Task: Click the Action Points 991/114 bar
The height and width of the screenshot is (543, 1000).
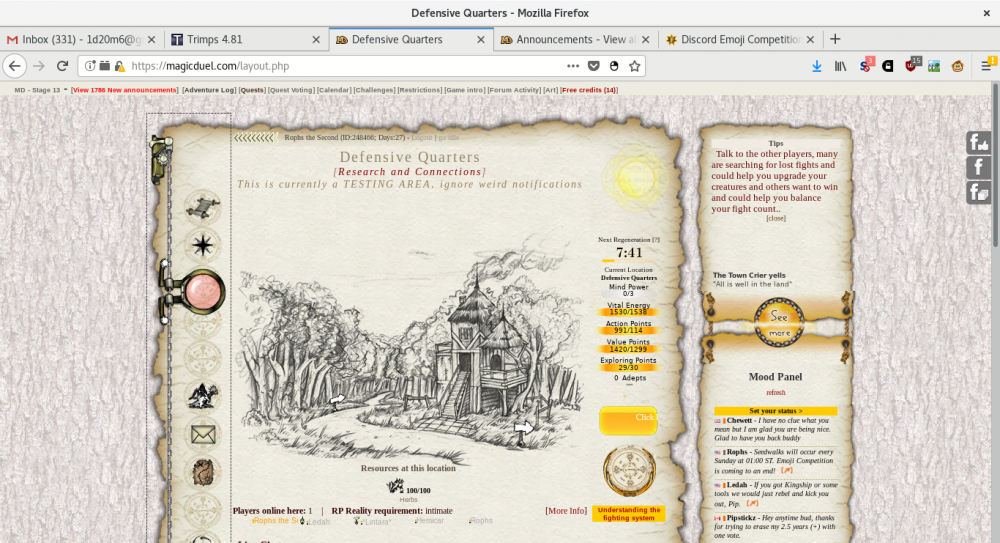Action: [x=628, y=331]
